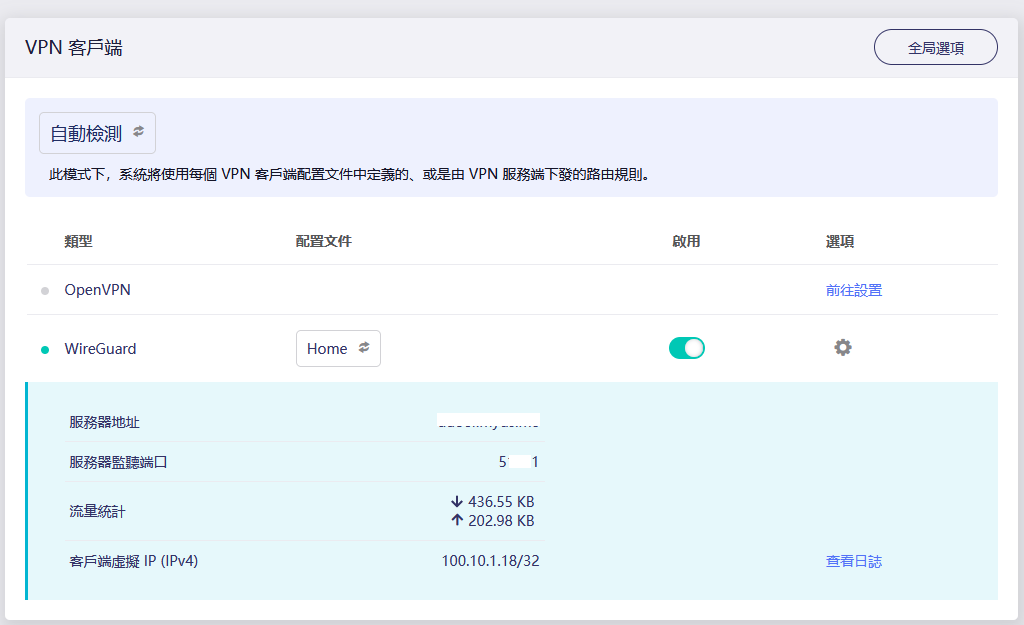Image resolution: width=1024 pixels, height=625 pixels.
Task: Open the 自動檢測 routing mode selector
Action: 96,132
